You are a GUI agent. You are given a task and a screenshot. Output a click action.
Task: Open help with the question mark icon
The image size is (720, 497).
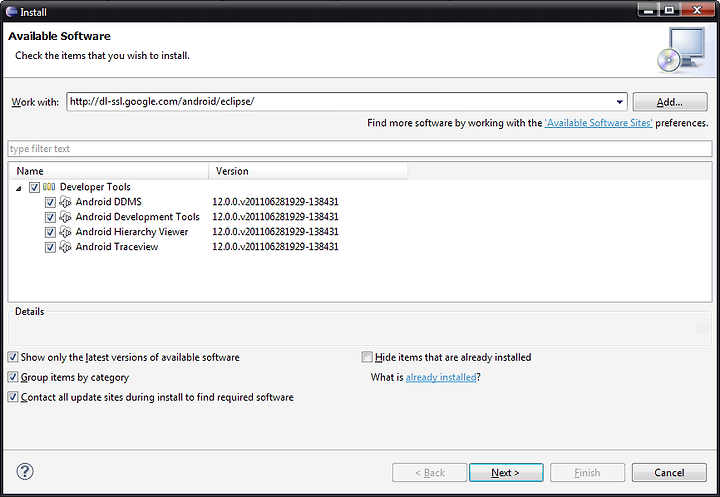pyautogui.click(x=25, y=471)
